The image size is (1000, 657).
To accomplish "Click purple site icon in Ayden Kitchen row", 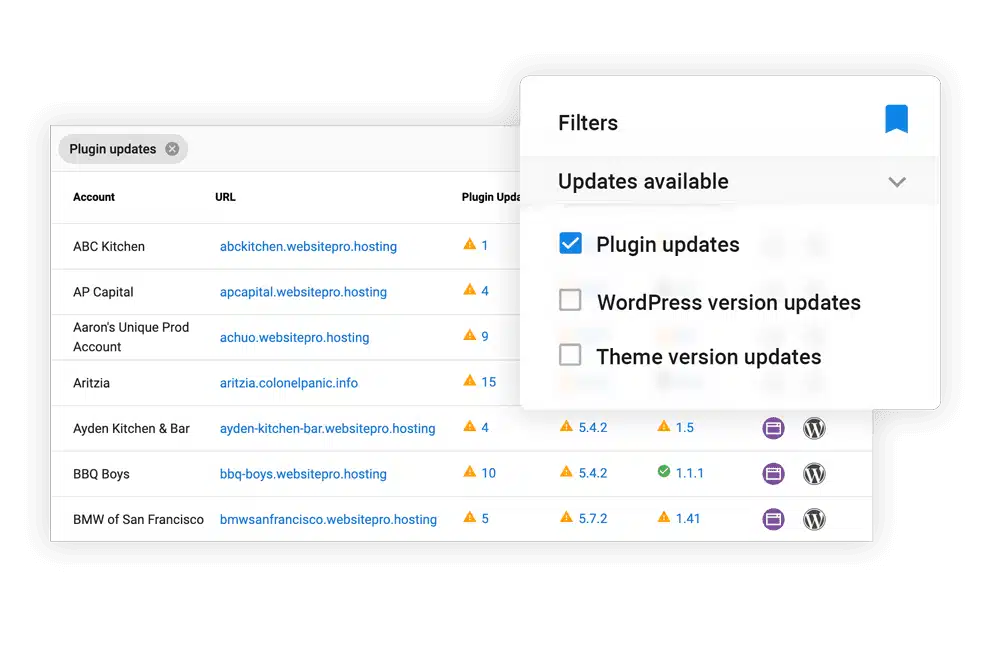I will [x=773, y=428].
